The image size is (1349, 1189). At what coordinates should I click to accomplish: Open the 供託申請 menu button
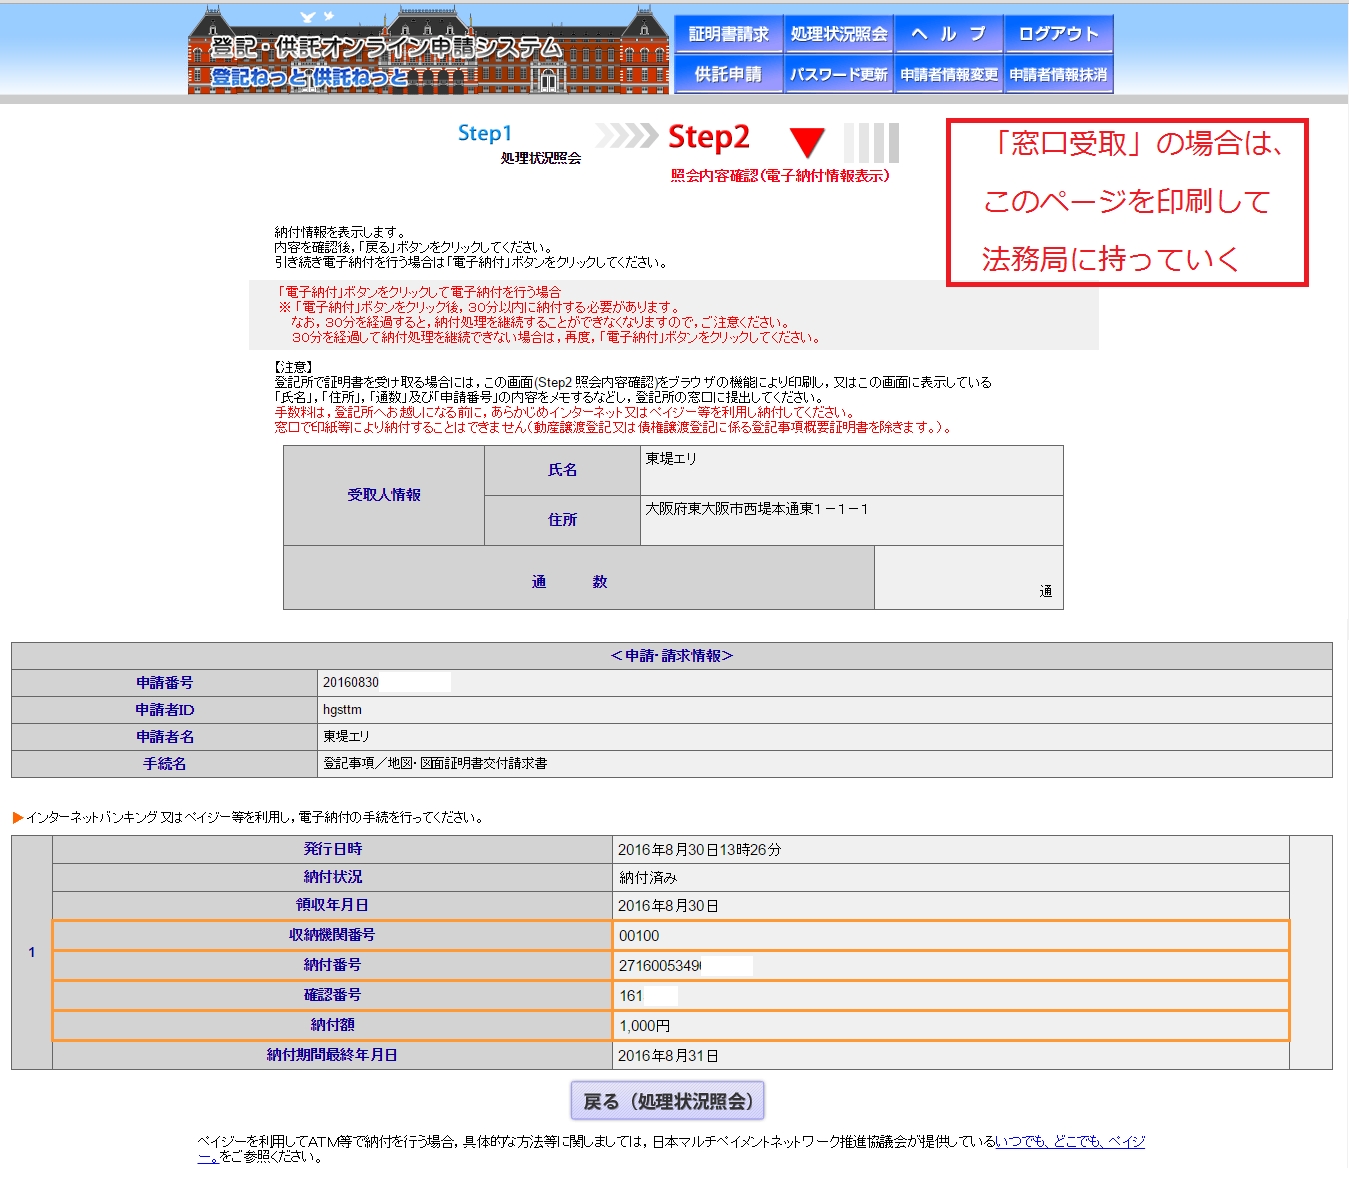pos(728,74)
